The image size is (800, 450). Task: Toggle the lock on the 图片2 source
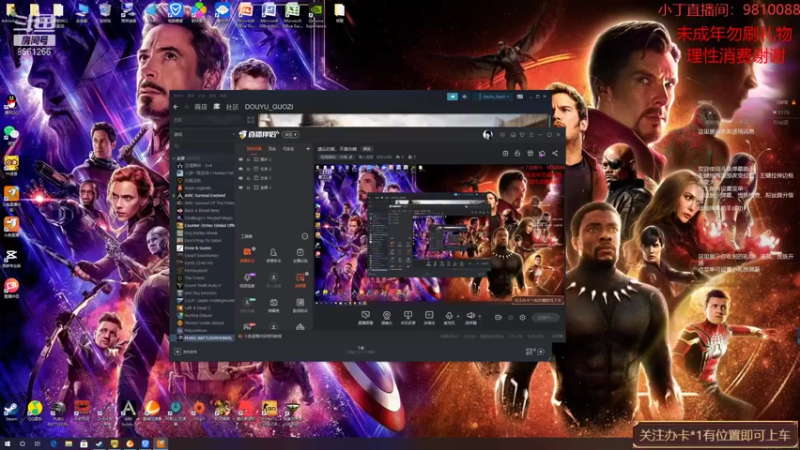tap(248, 159)
